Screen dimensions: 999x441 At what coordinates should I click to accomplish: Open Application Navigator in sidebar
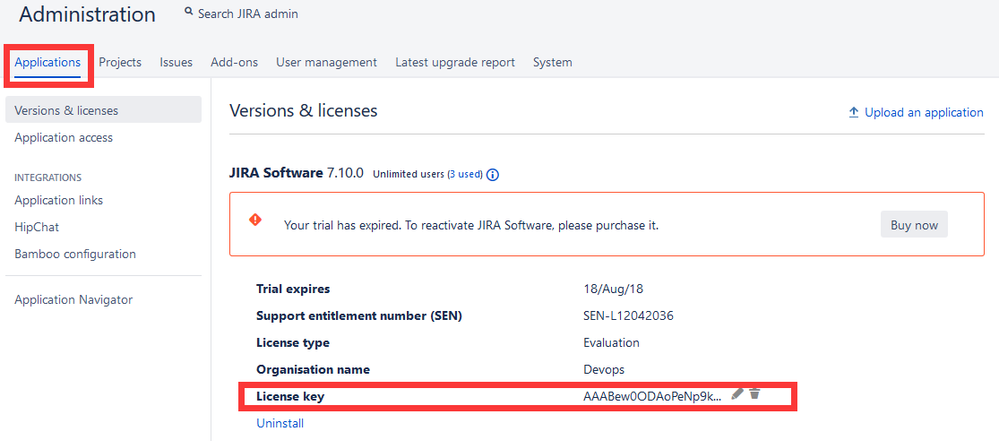(73, 300)
